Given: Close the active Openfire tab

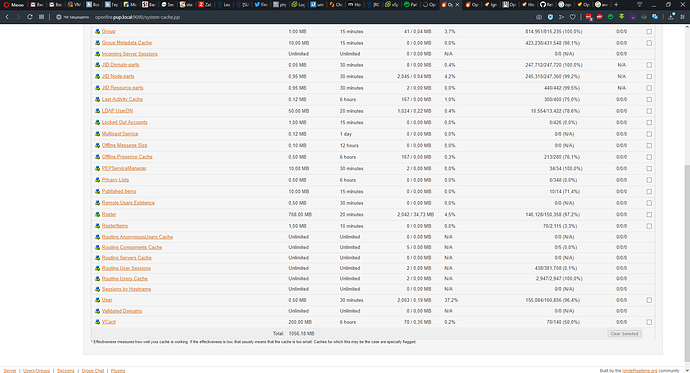Looking at the screenshot, I should (x=457, y=5).
